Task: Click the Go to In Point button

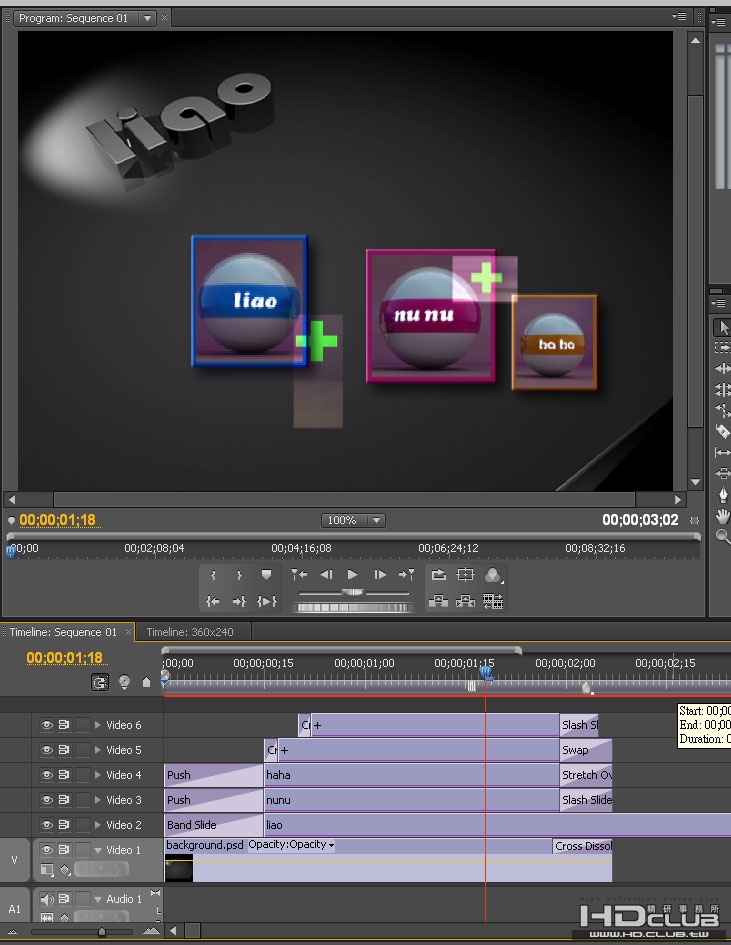Action: (x=213, y=601)
